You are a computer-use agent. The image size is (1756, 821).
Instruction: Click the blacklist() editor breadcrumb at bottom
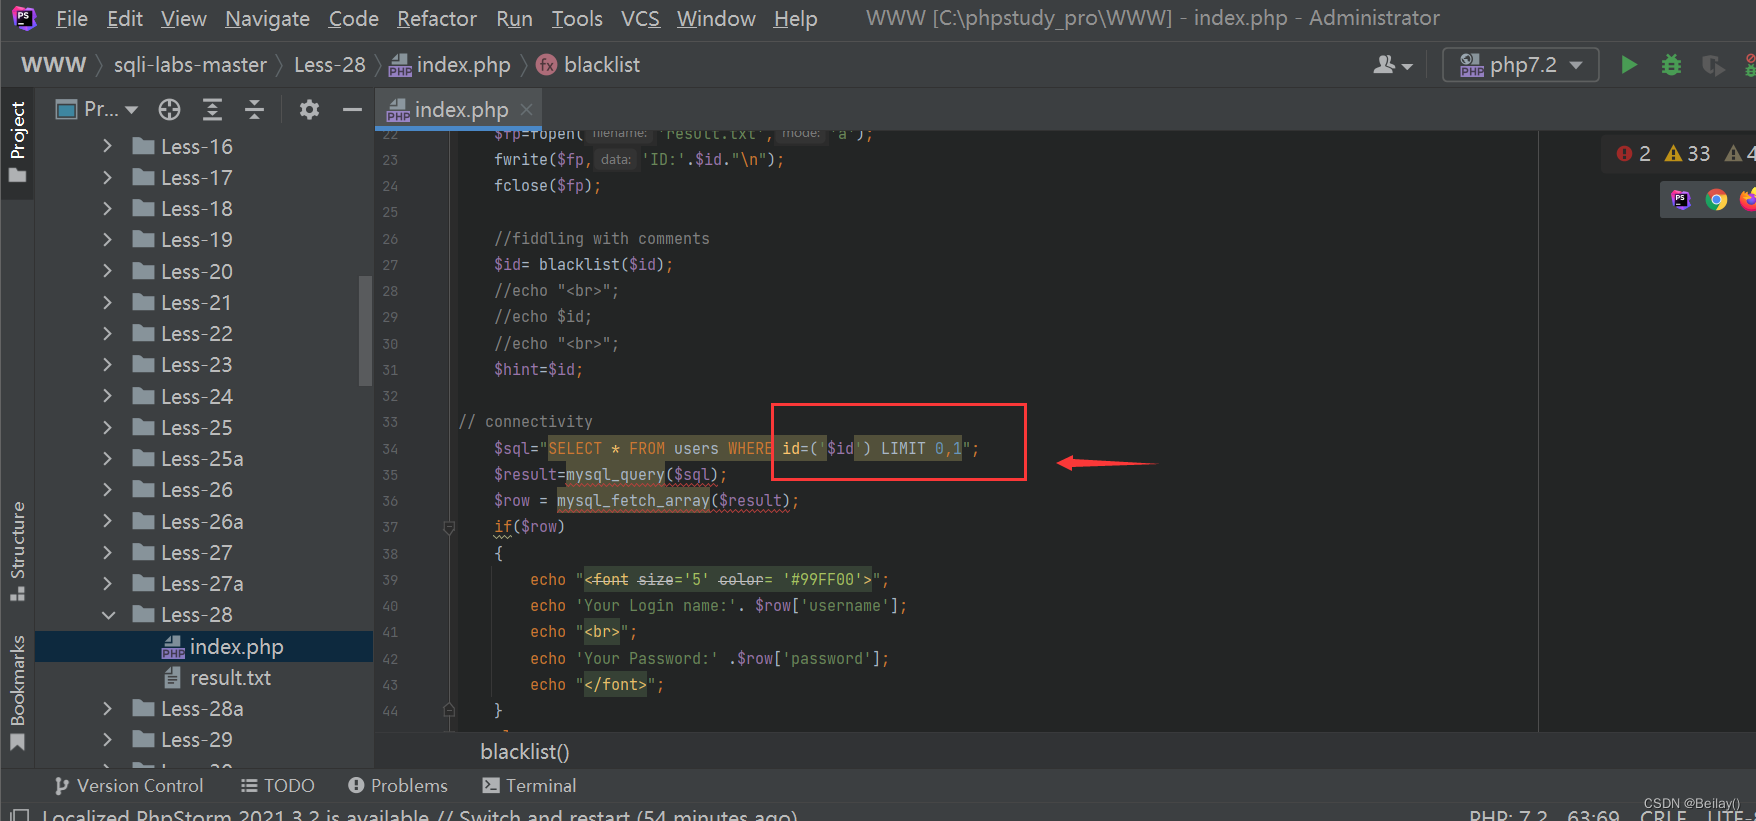[524, 751]
